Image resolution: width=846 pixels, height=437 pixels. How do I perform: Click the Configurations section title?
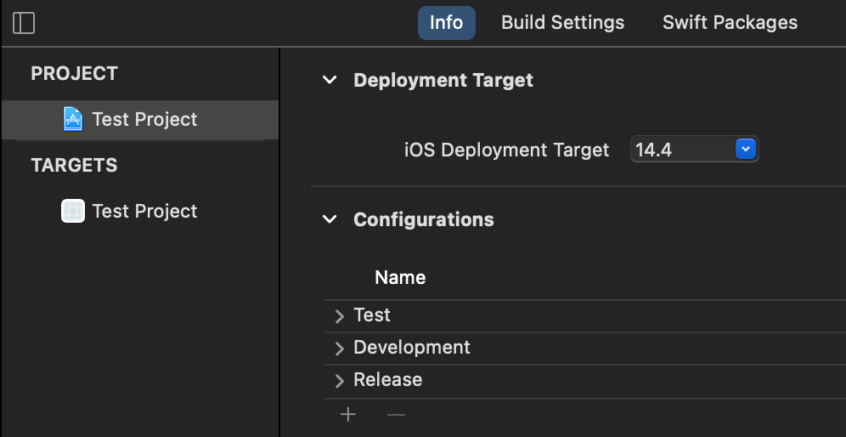[x=424, y=220]
